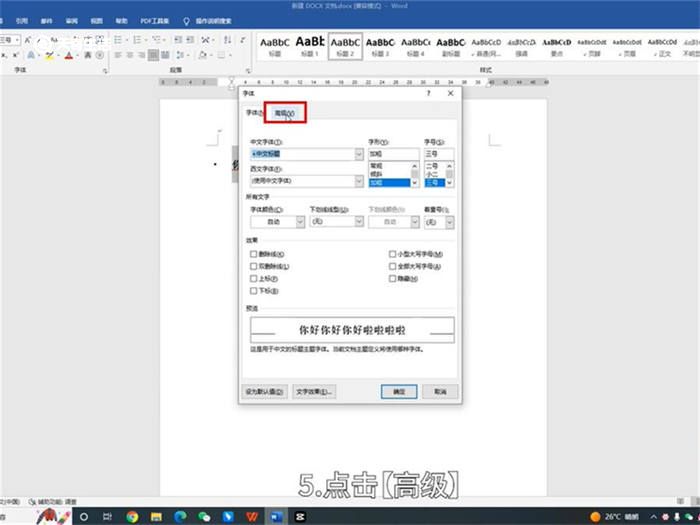Justify the paragraph text

tap(153, 55)
